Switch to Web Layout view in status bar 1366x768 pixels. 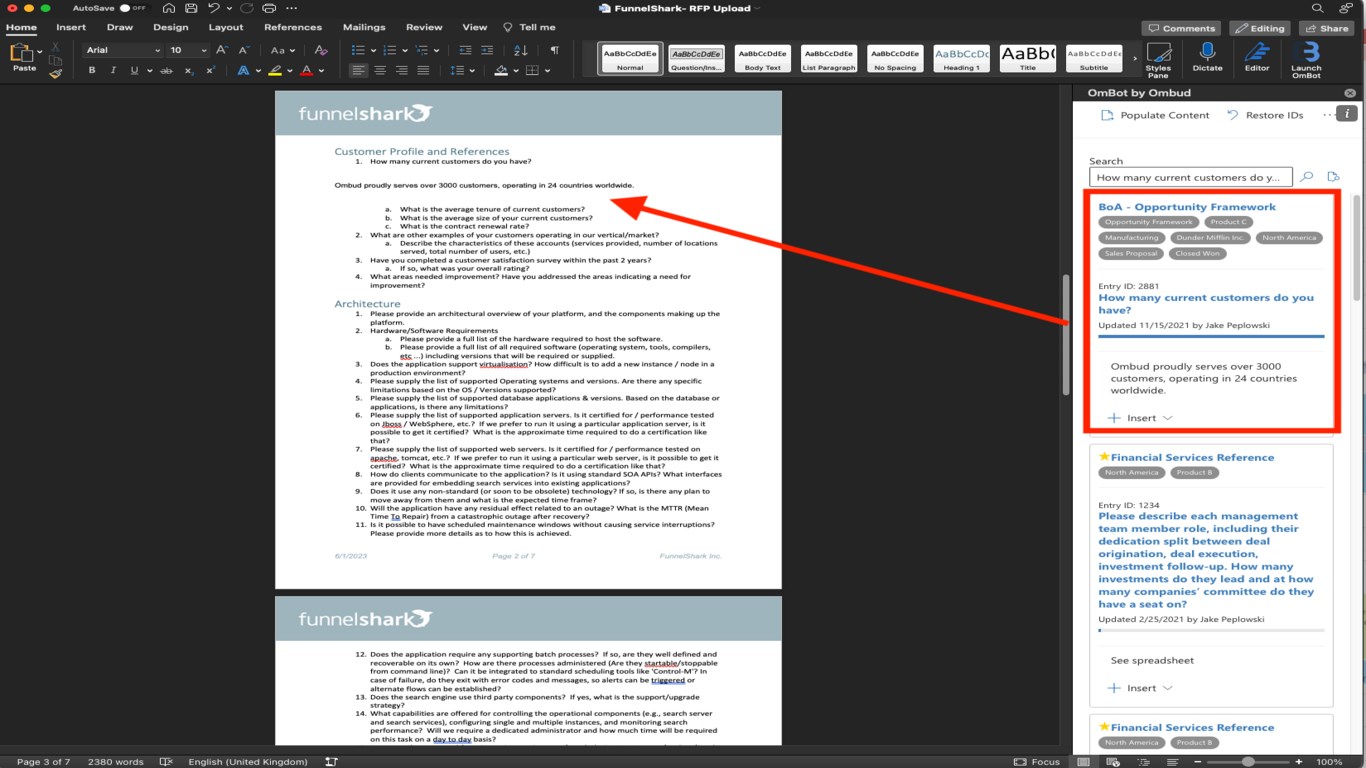(1112, 762)
